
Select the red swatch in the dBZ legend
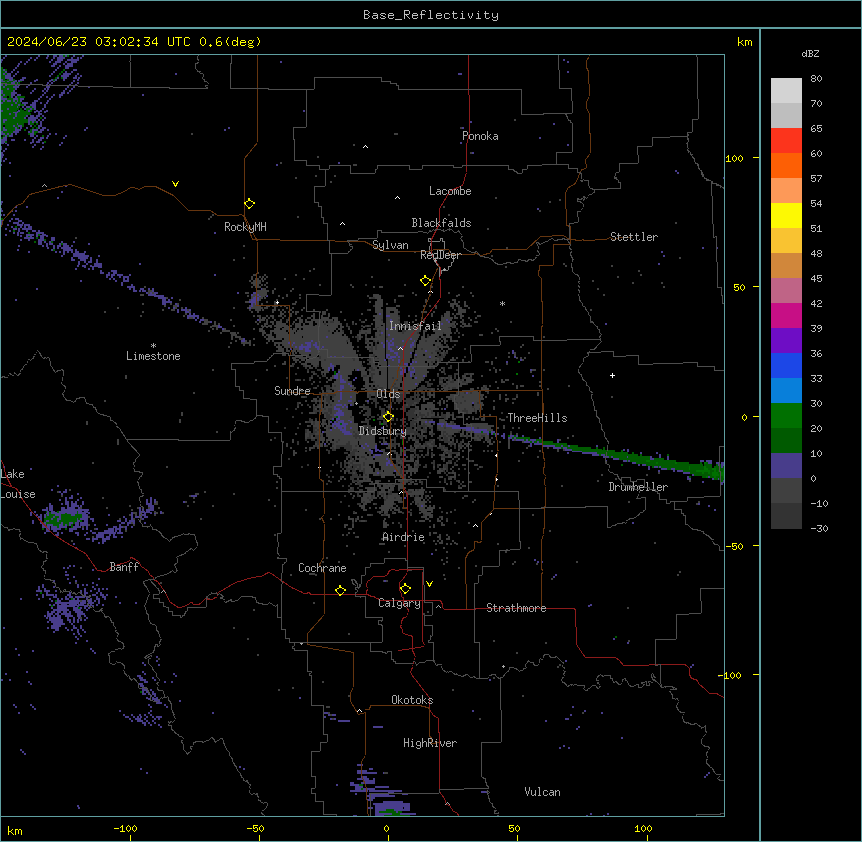[x=786, y=140]
